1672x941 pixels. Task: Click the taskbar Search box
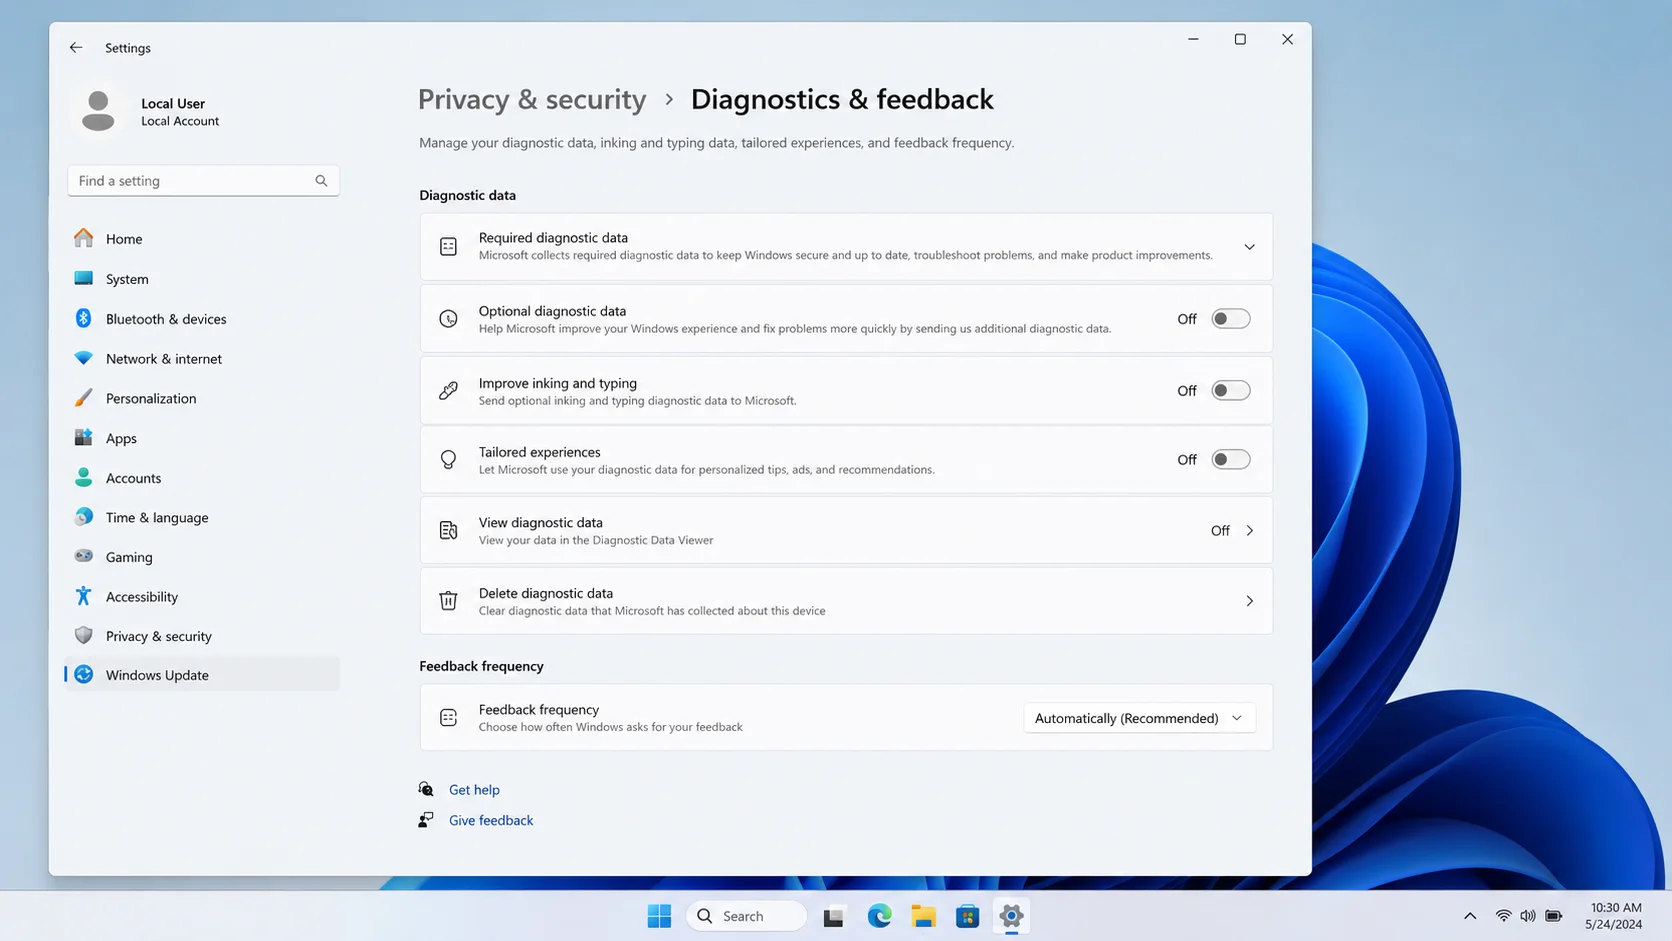(746, 916)
